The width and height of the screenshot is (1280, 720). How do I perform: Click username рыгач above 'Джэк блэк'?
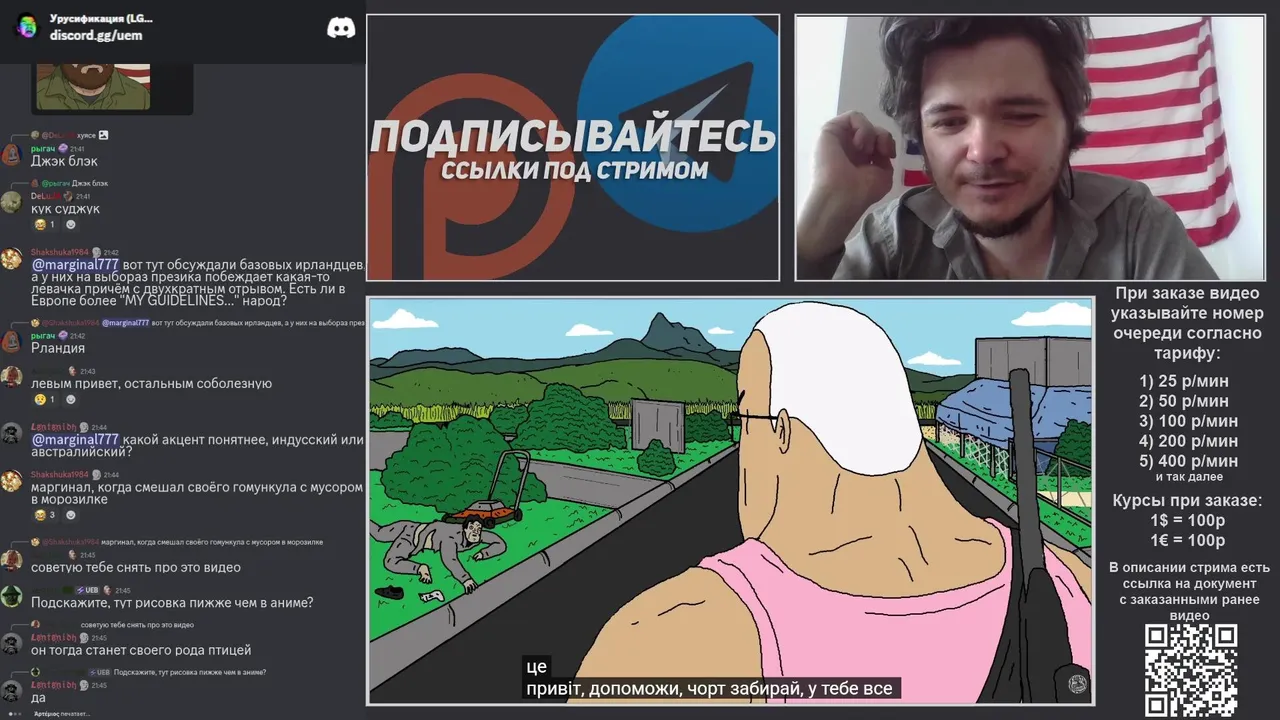[43, 148]
